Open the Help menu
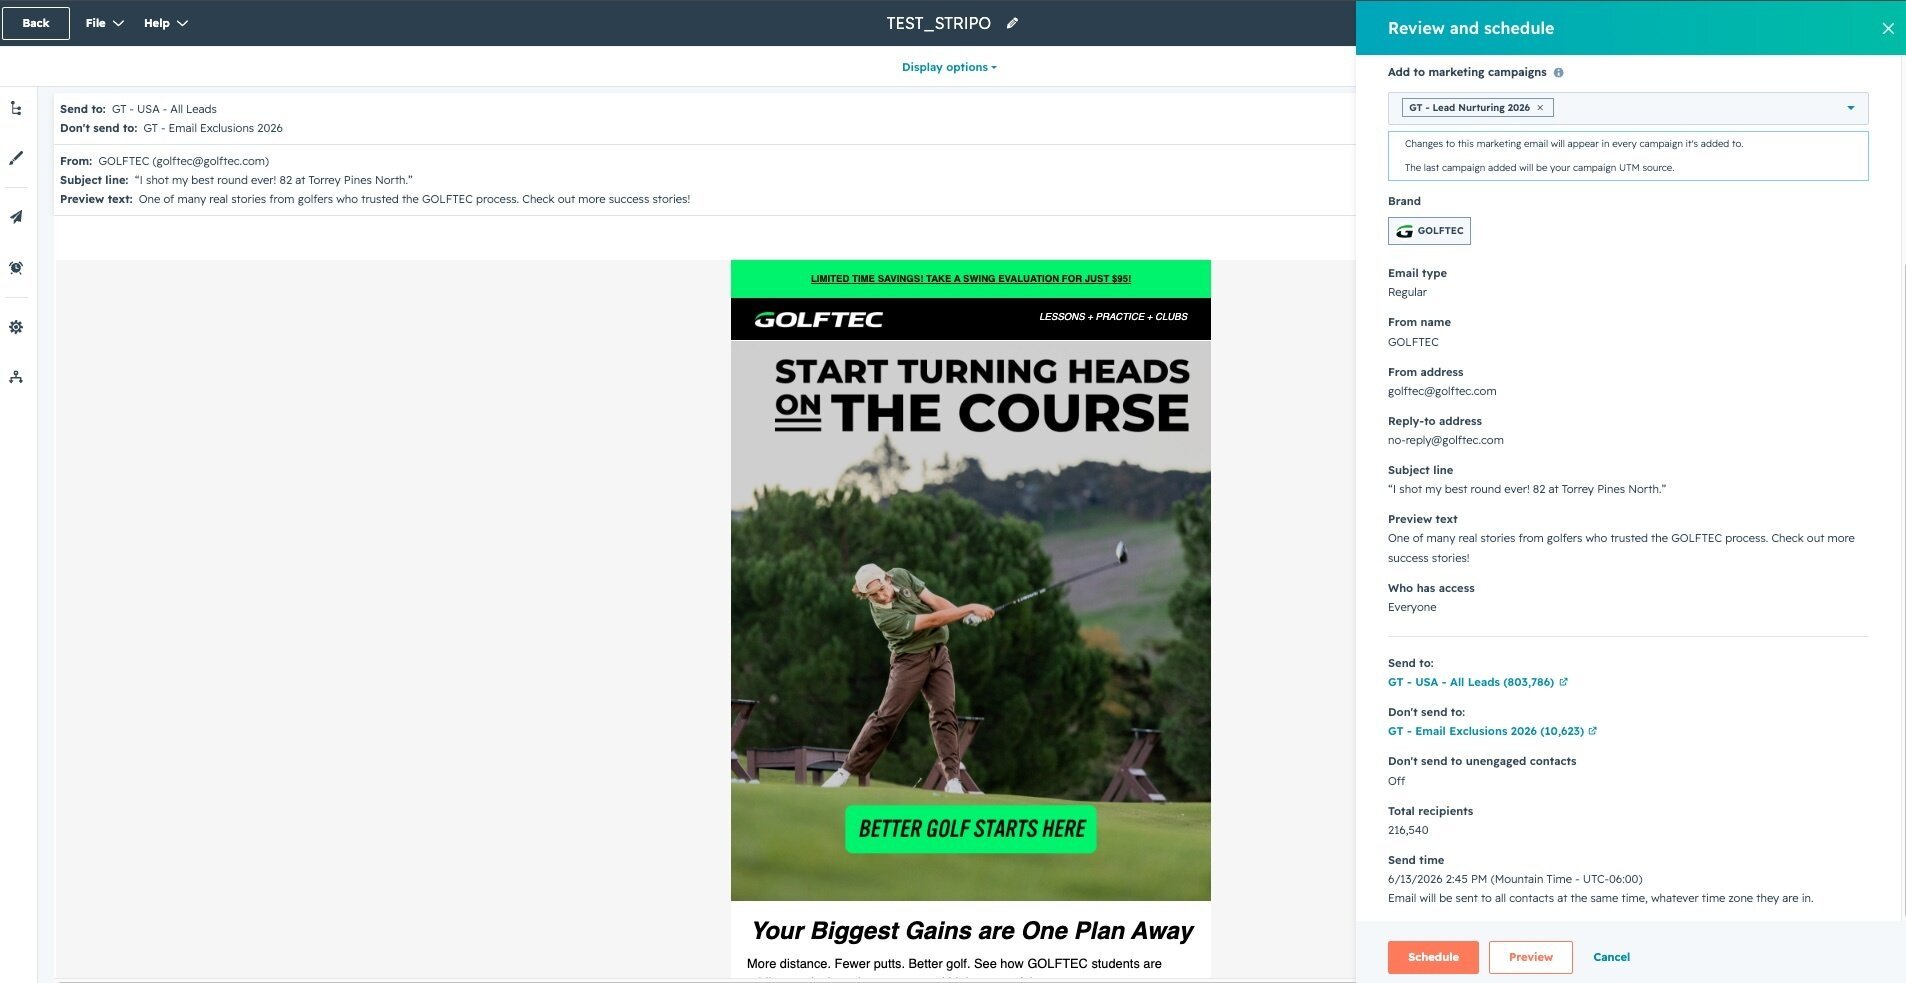Screen dimensions: 1906x983 pos(165,23)
